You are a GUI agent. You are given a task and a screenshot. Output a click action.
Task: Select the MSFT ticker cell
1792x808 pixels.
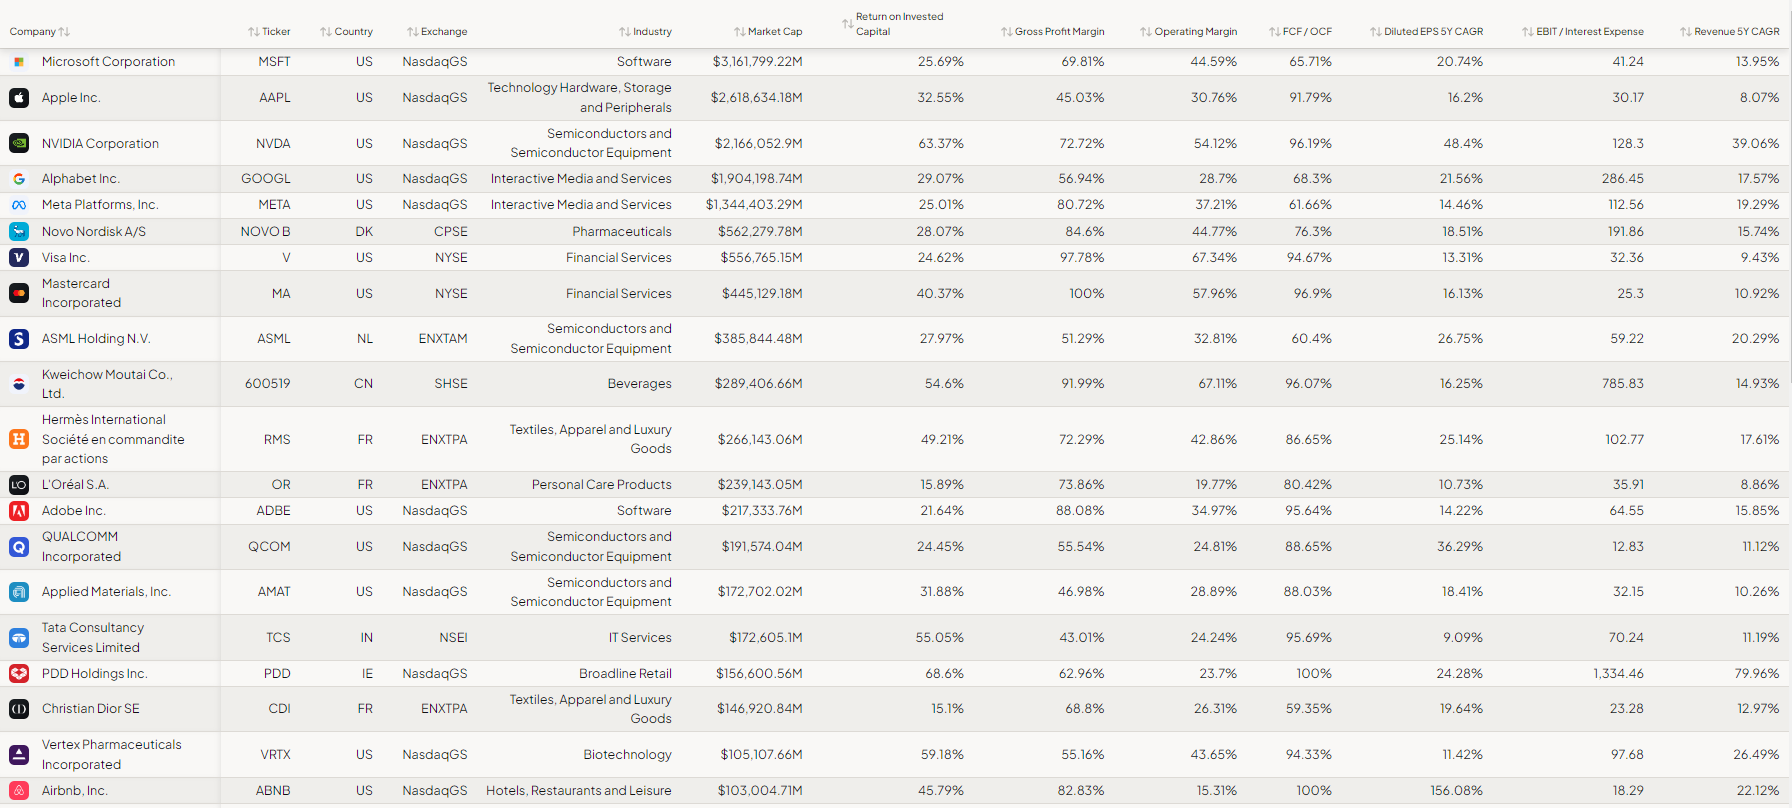coord(274,62)
